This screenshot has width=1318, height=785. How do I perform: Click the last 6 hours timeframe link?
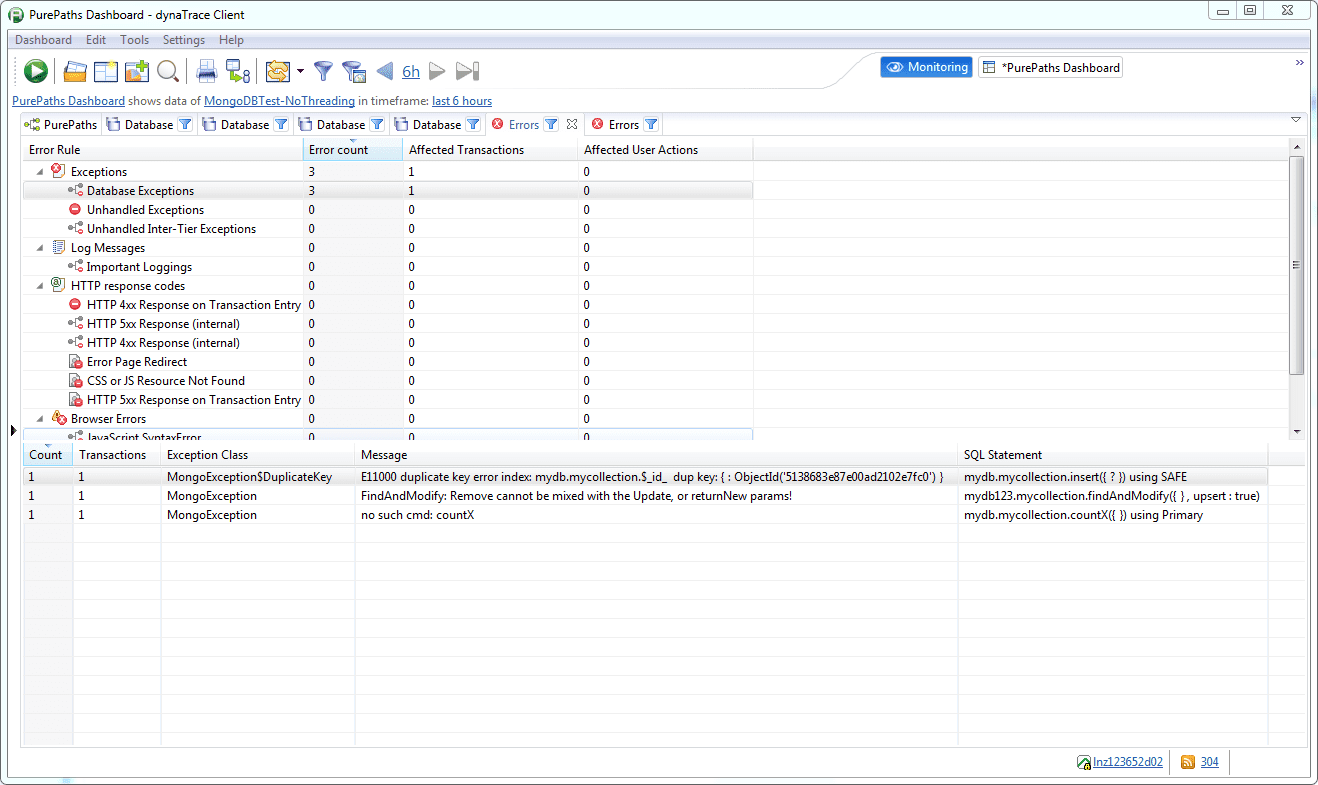point(462,101)
